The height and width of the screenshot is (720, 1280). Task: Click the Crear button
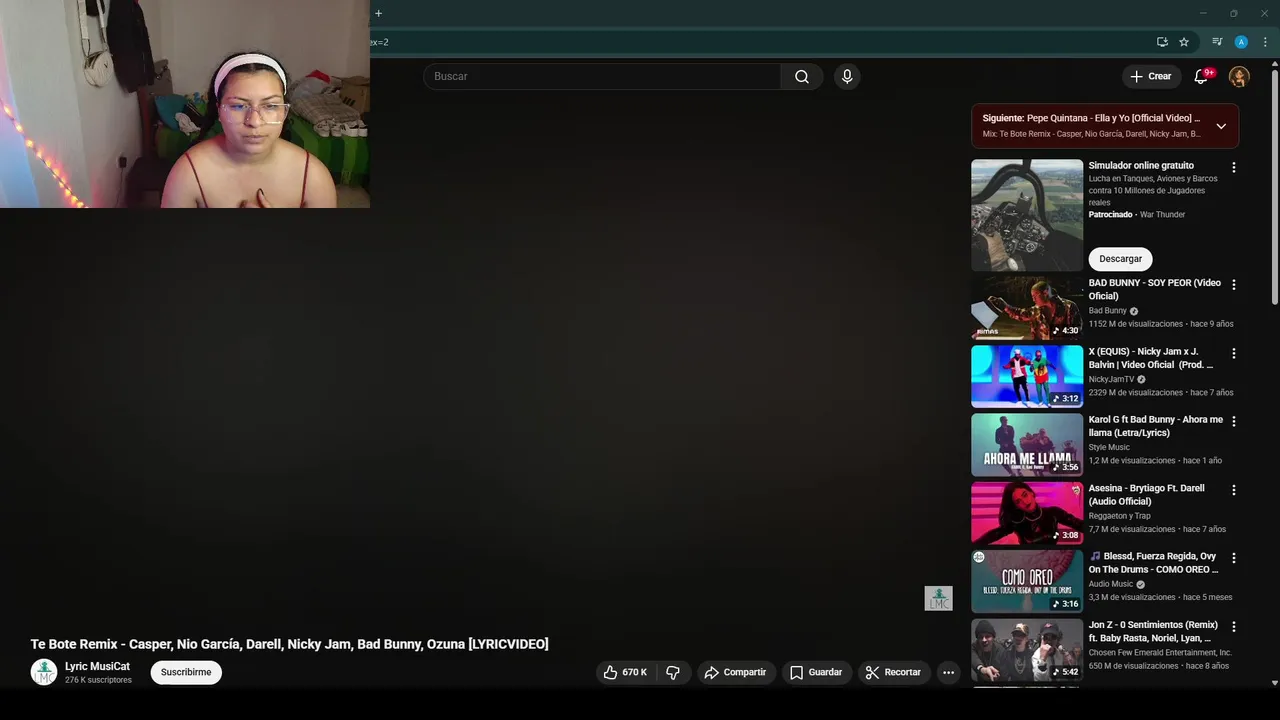click(x=1150, y=76)
